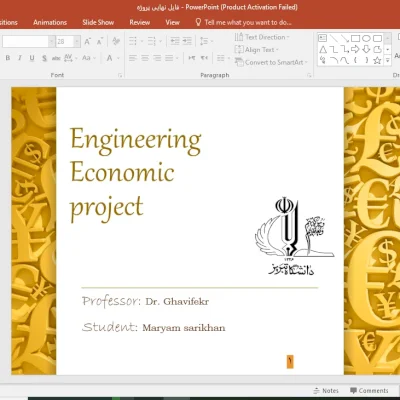The image size is (400, 400).
Task: Select the Right Brace shape
Action: click(366, 60)
